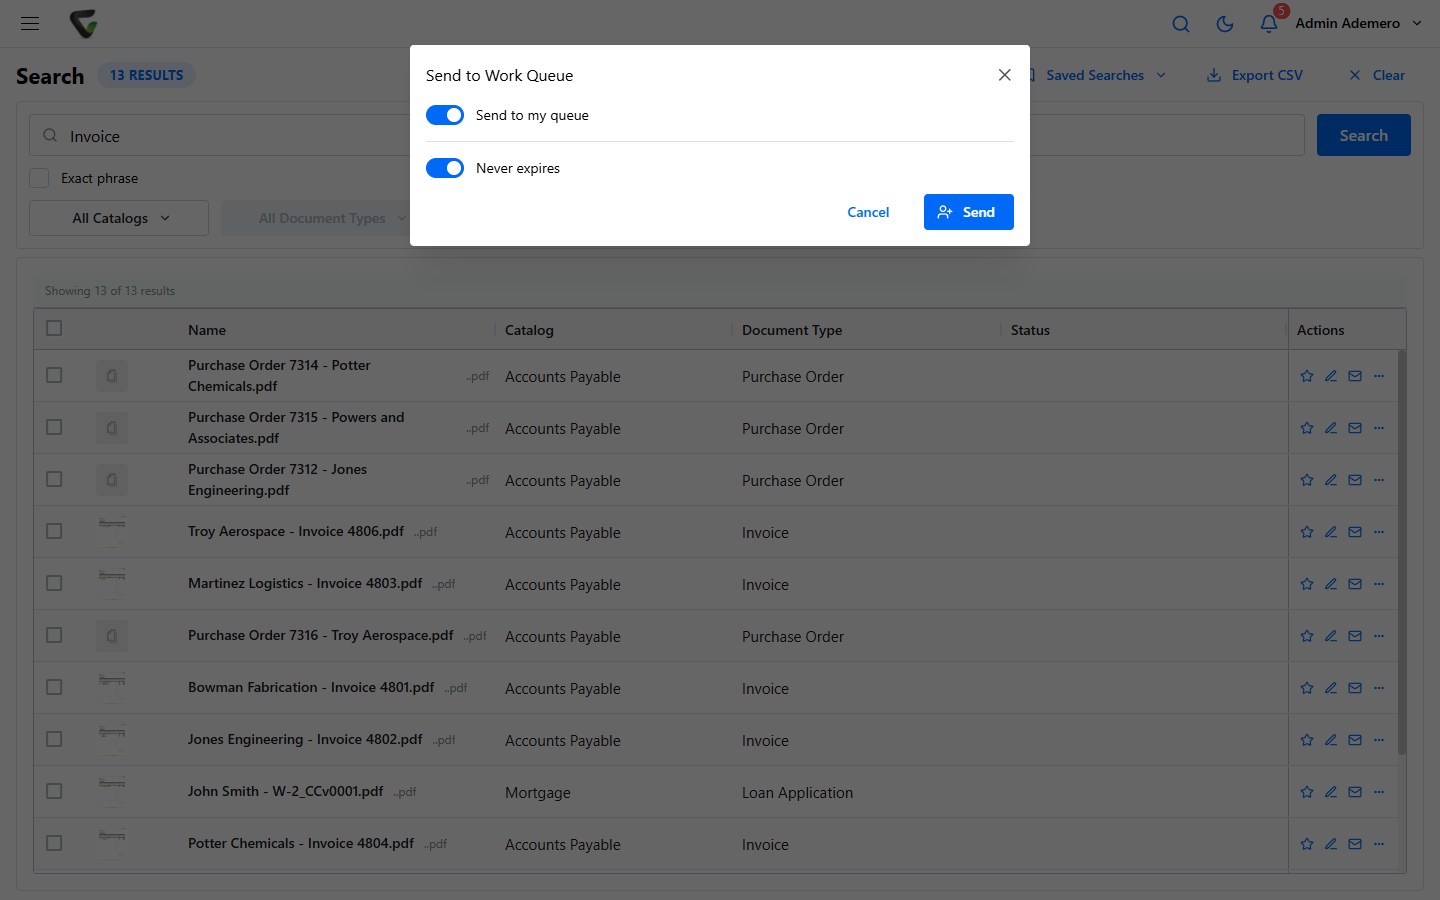Check the select-all header checkbox
The width and height of the screenshot is (1440, 900).
(54, 328)
